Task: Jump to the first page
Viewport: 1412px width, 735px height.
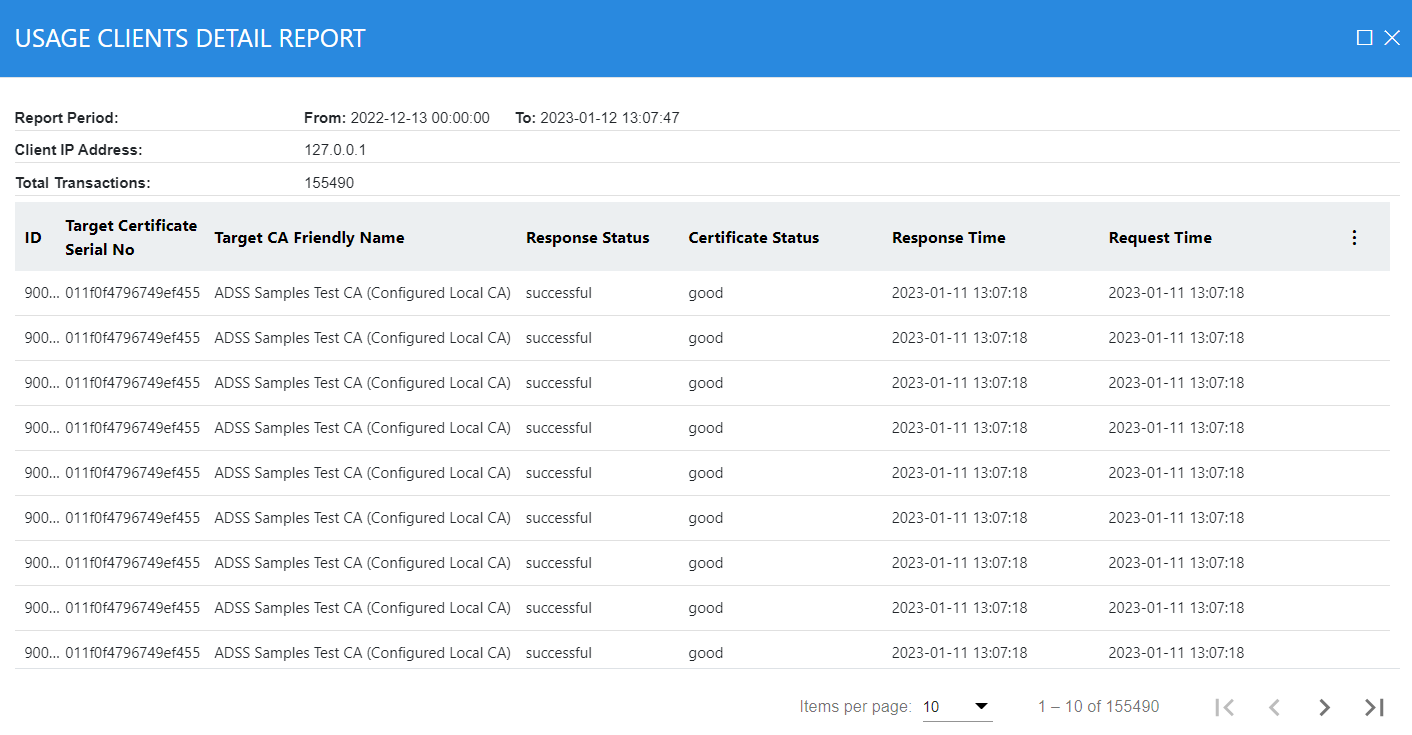Action: pos(1224,707)
